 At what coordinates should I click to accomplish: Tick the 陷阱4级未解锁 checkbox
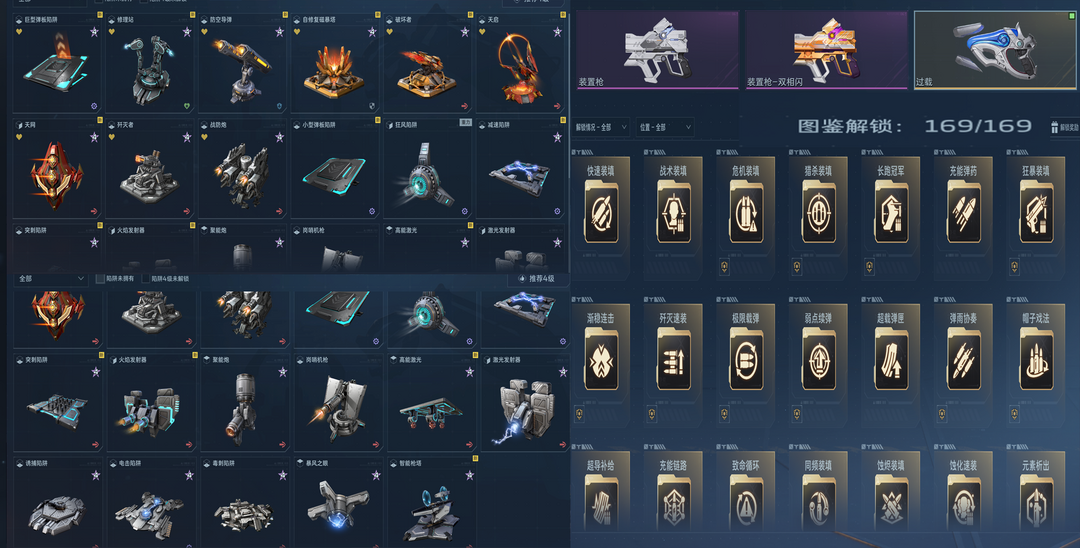pos(146,279)
